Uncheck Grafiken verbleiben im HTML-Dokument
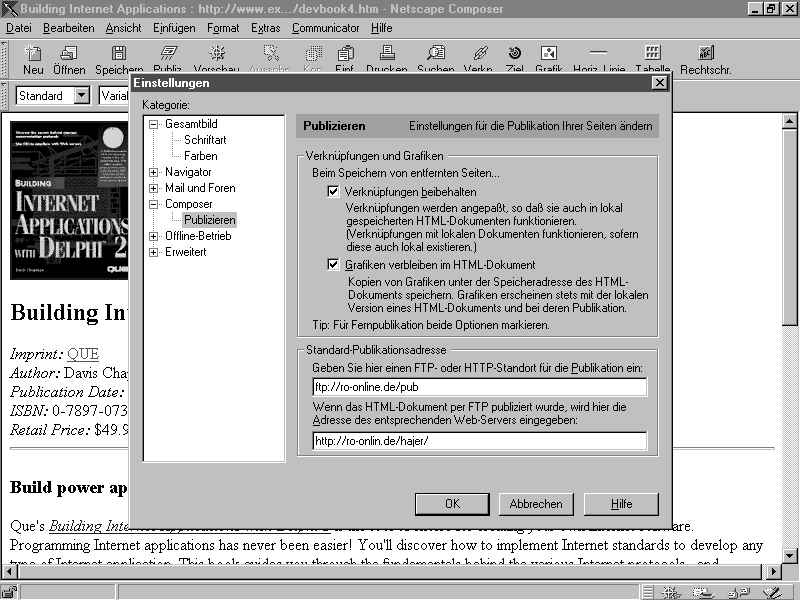This screenshot has width=800, height=600. [x=334, y=265]
